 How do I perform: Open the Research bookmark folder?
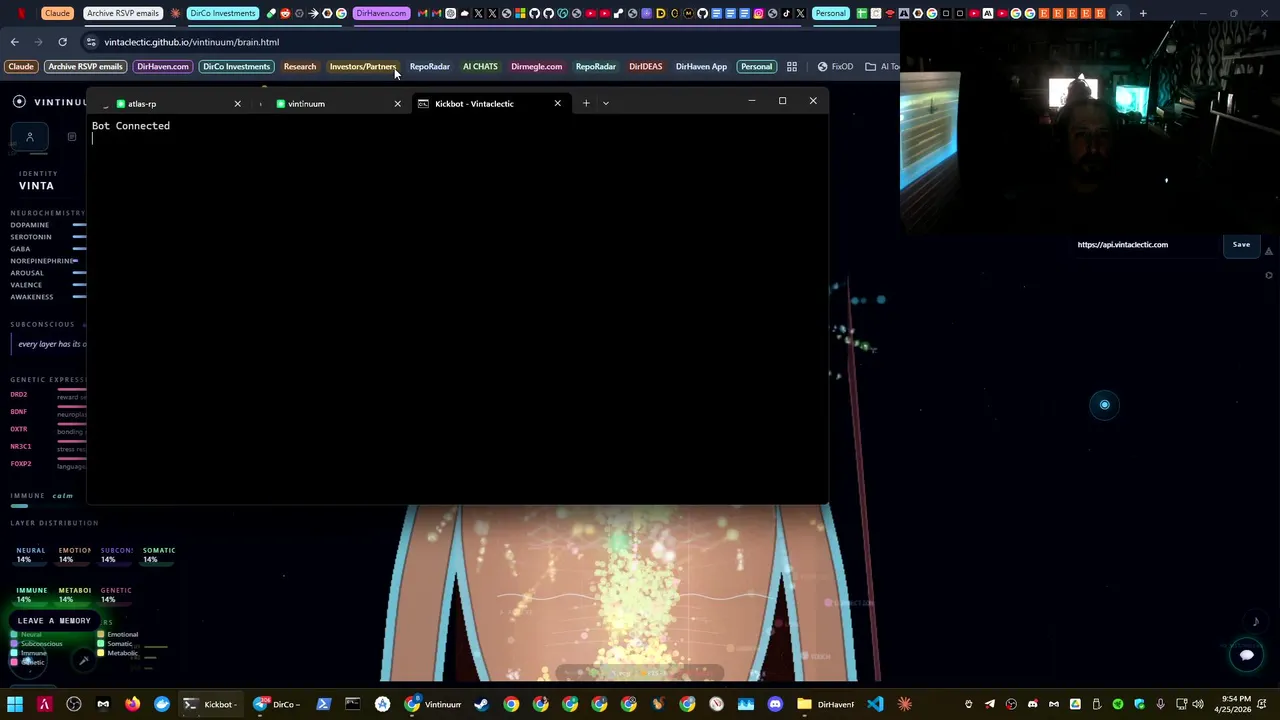pyautogui.click(x=299, y=67)
